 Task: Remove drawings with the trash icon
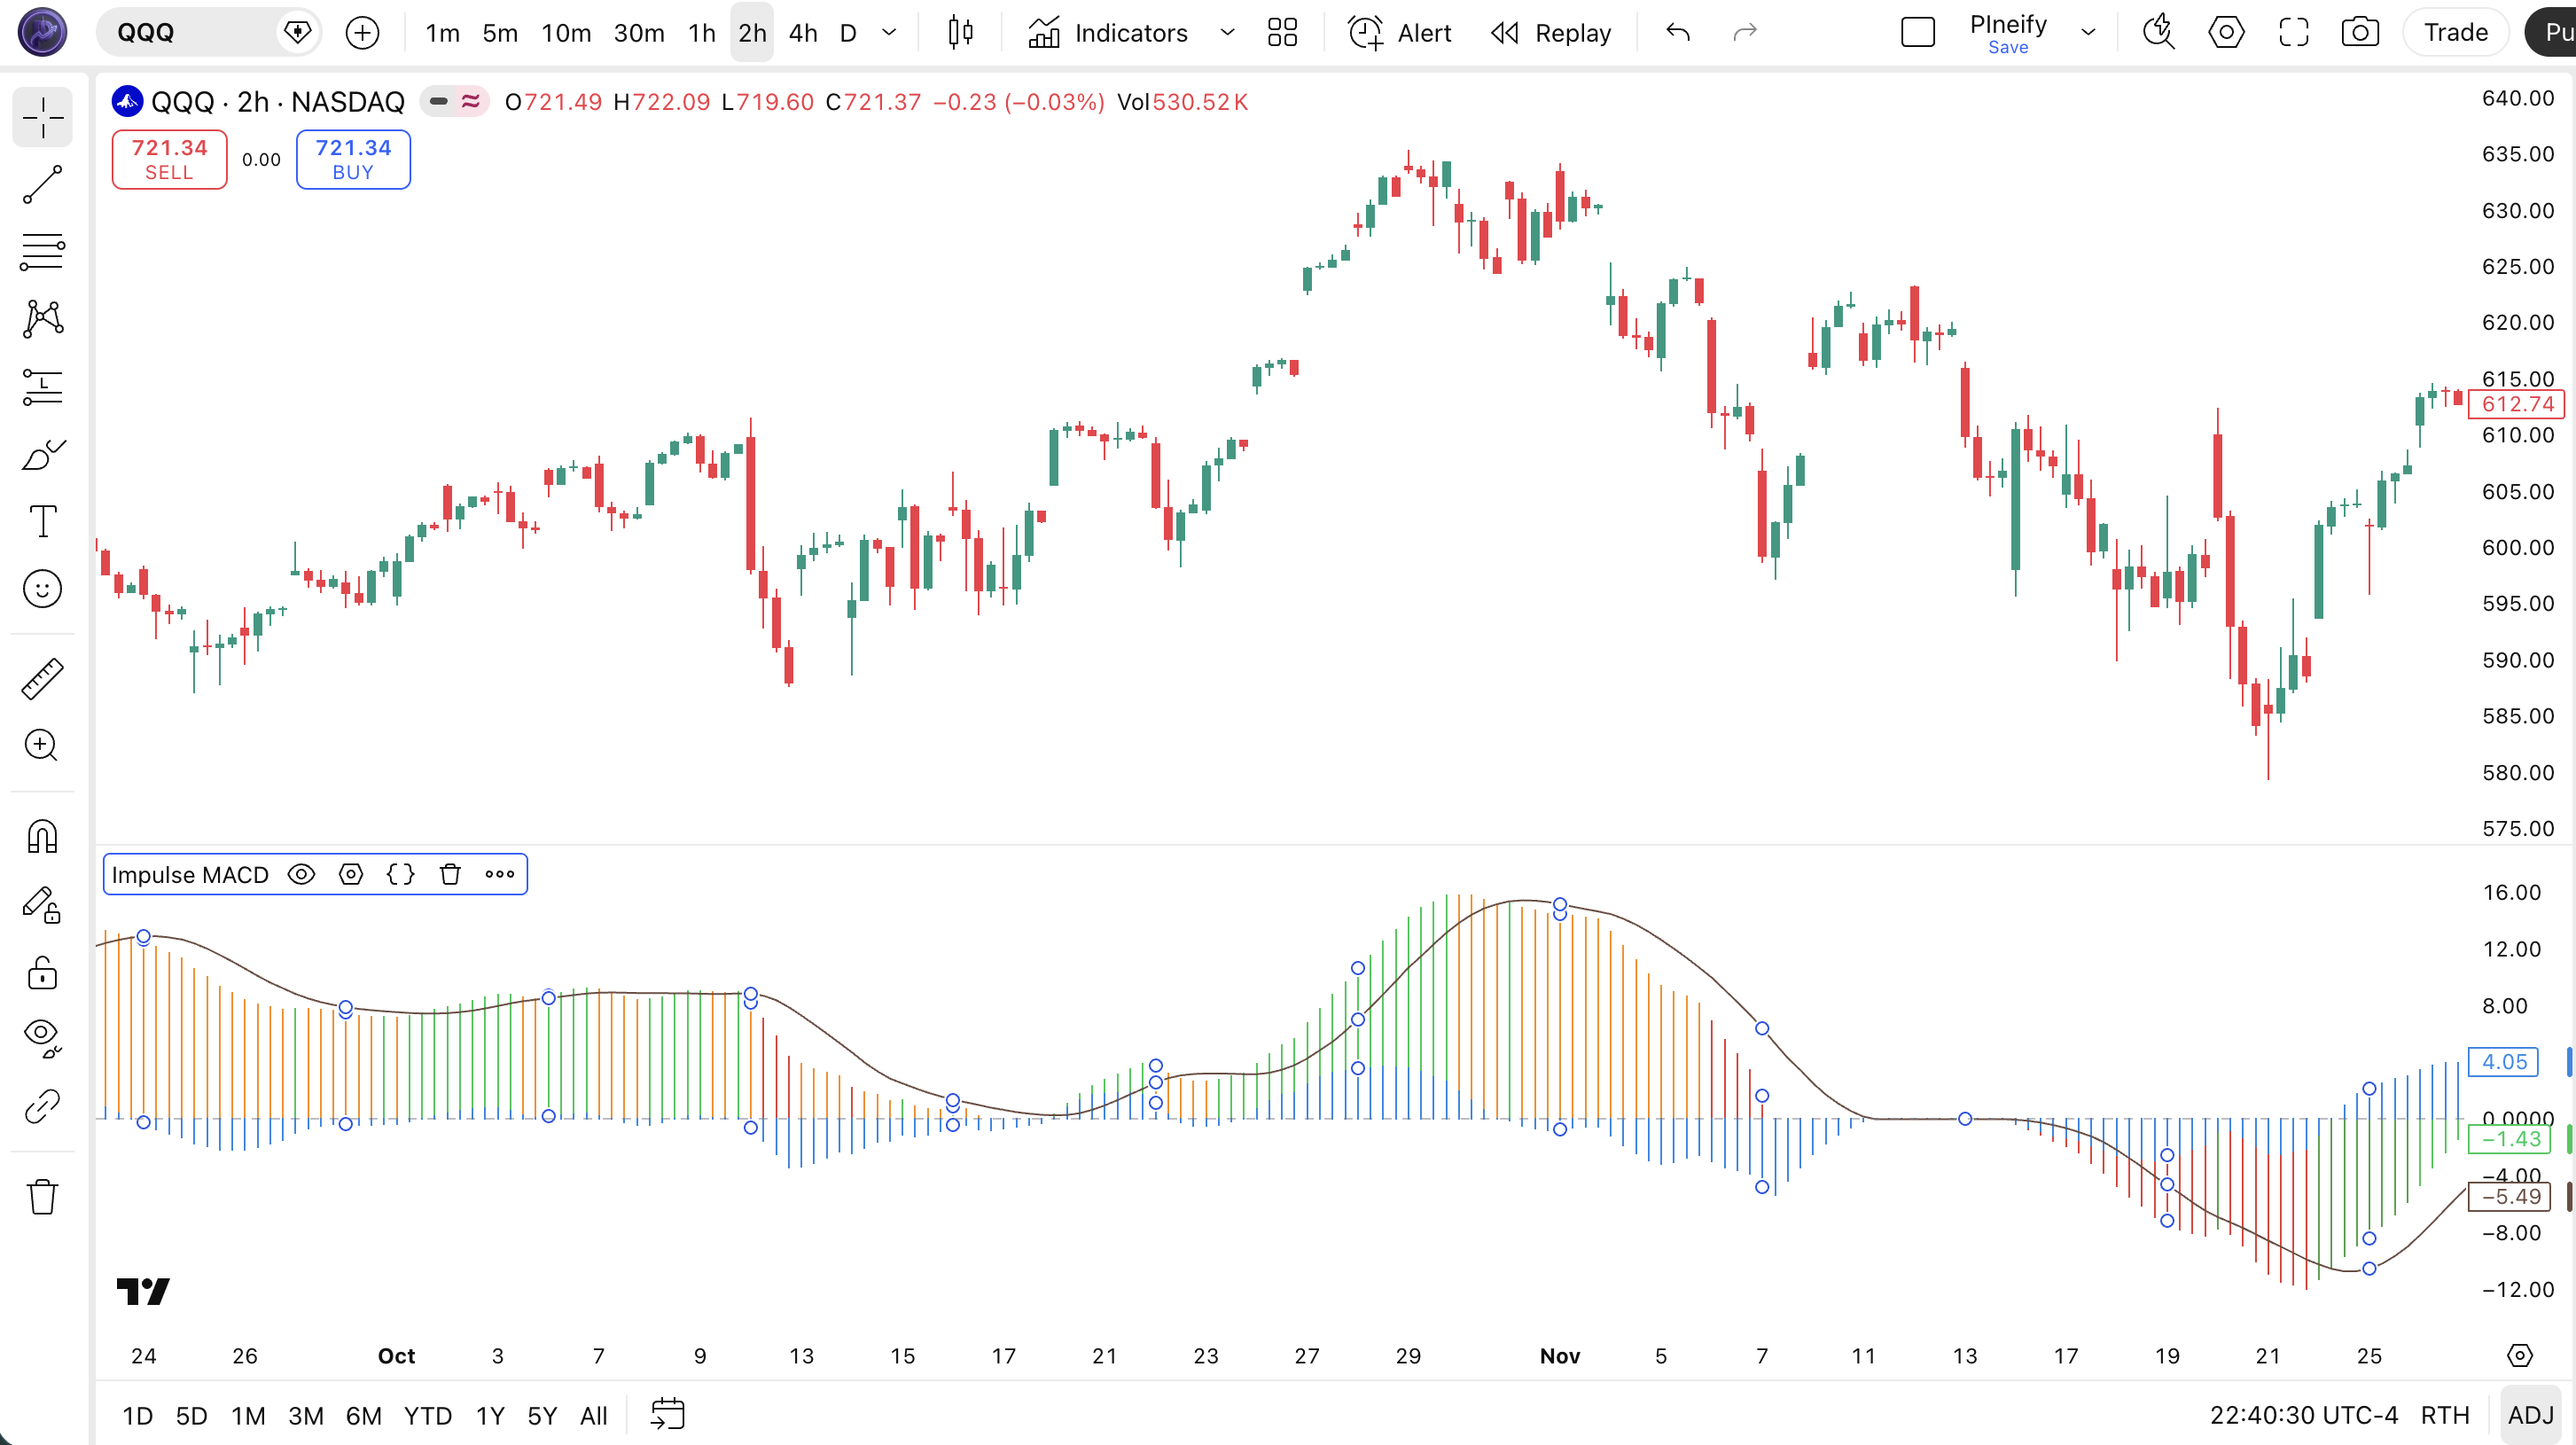tap(43, 1196)
